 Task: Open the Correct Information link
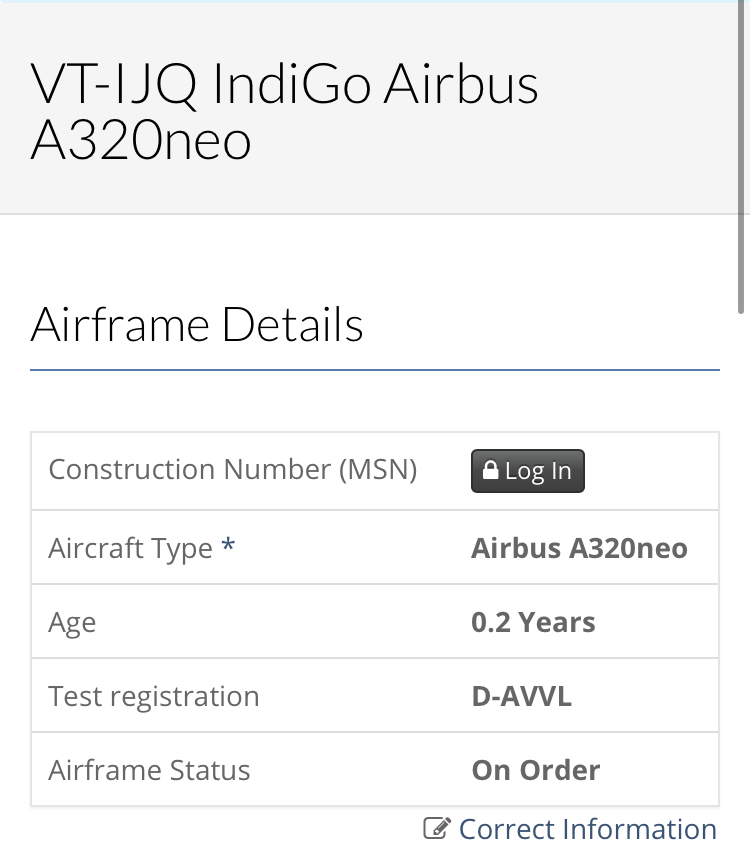587,829
